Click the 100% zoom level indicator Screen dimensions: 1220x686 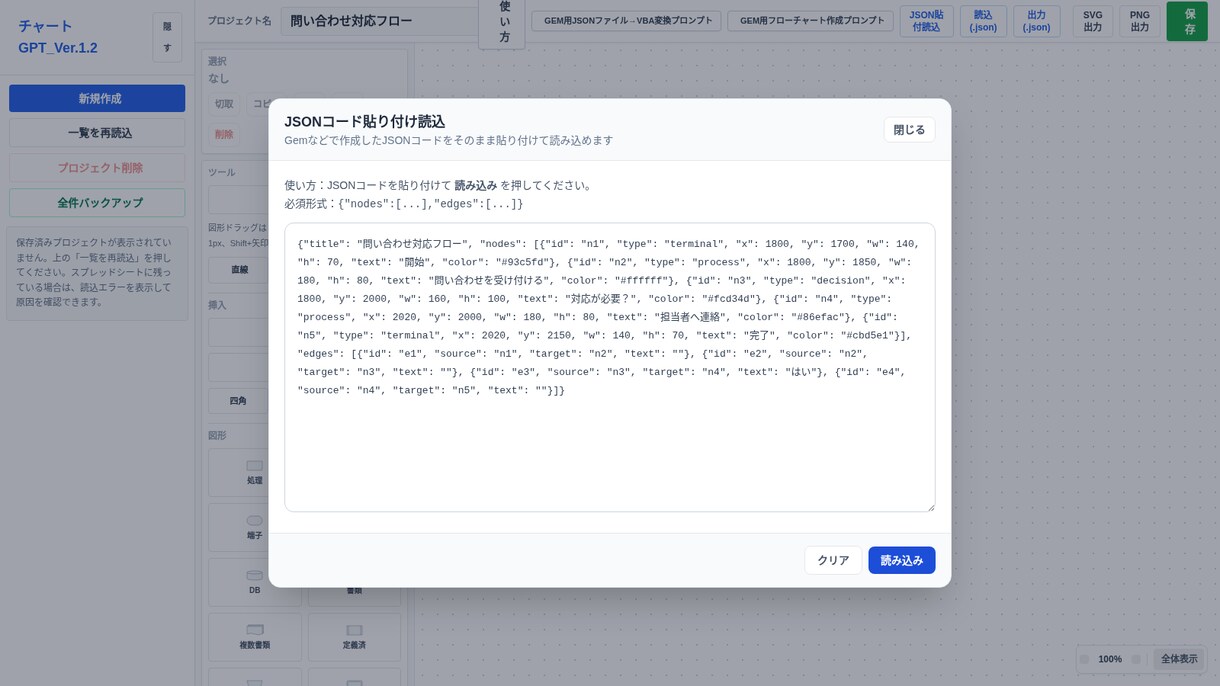[1110, 659]
